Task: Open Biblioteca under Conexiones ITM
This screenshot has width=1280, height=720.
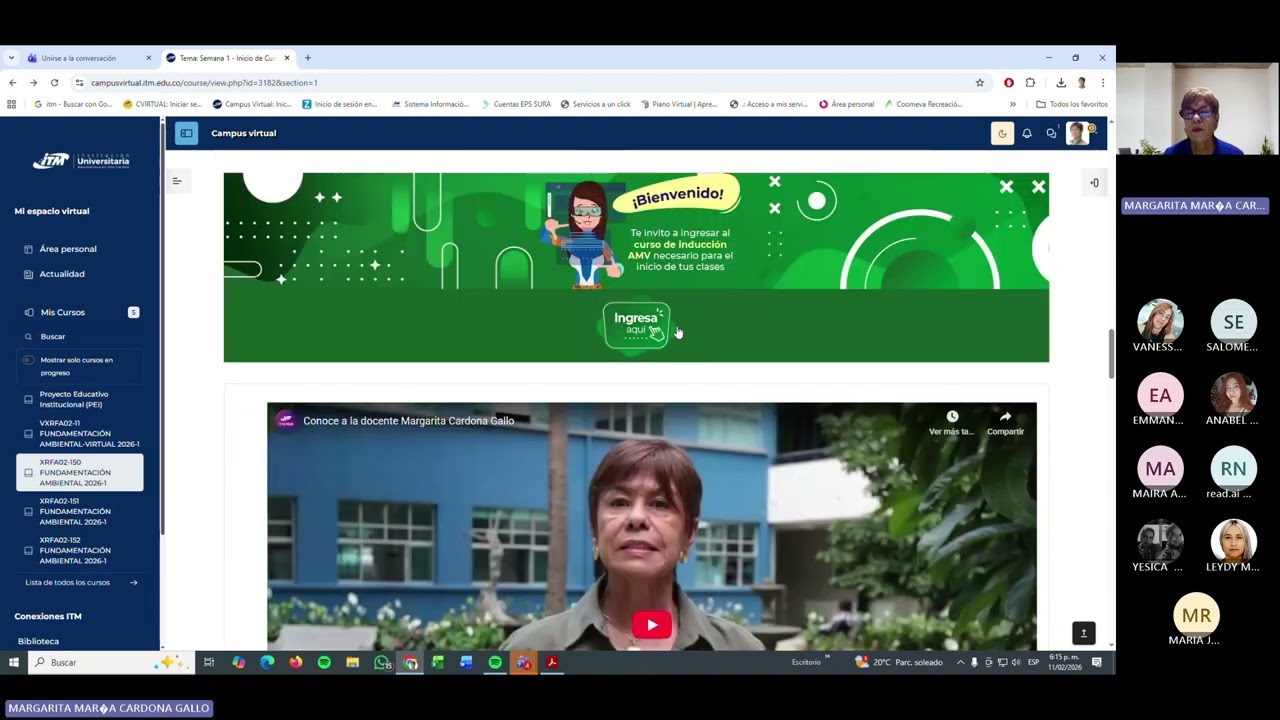Action: (x=38, y=641)
